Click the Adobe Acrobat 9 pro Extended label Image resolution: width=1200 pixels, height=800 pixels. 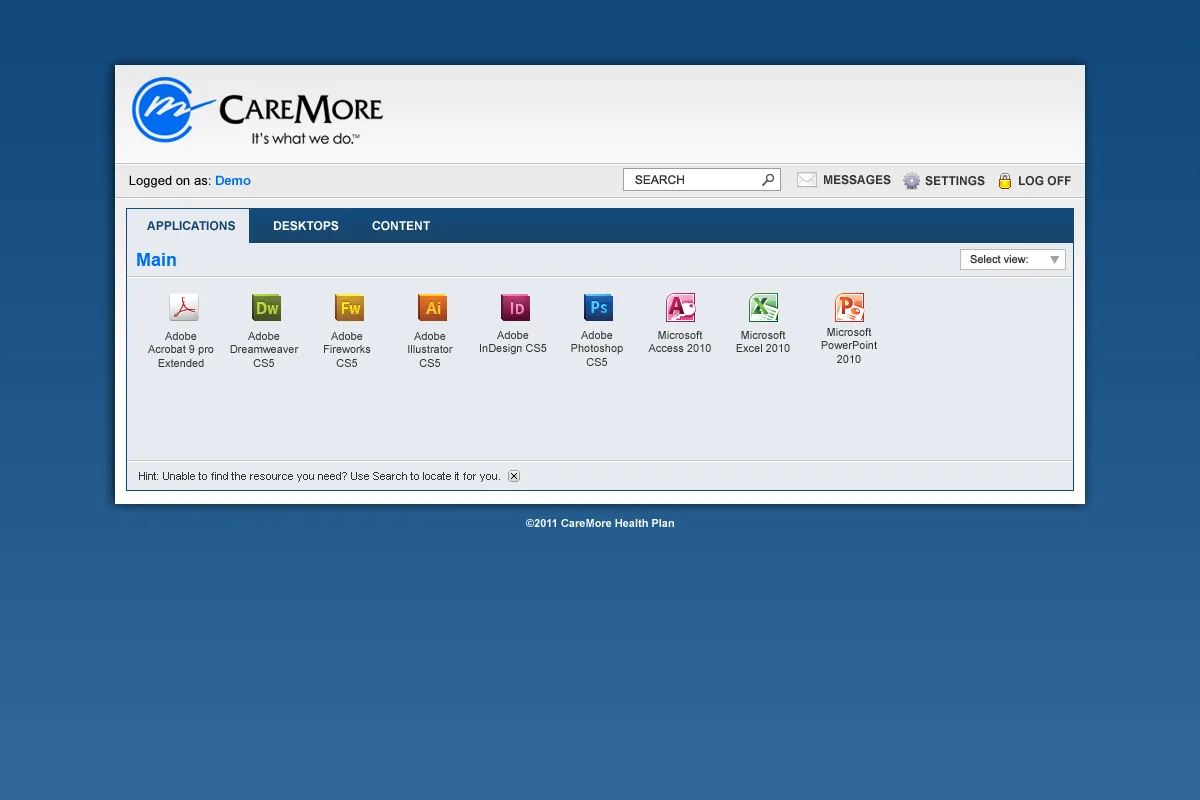(181, 350)
